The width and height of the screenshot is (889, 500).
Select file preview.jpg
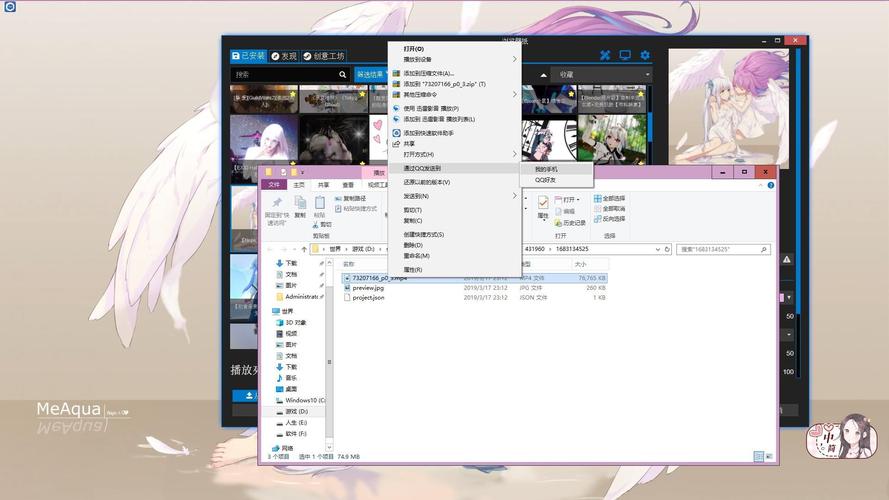click(368, 288)
